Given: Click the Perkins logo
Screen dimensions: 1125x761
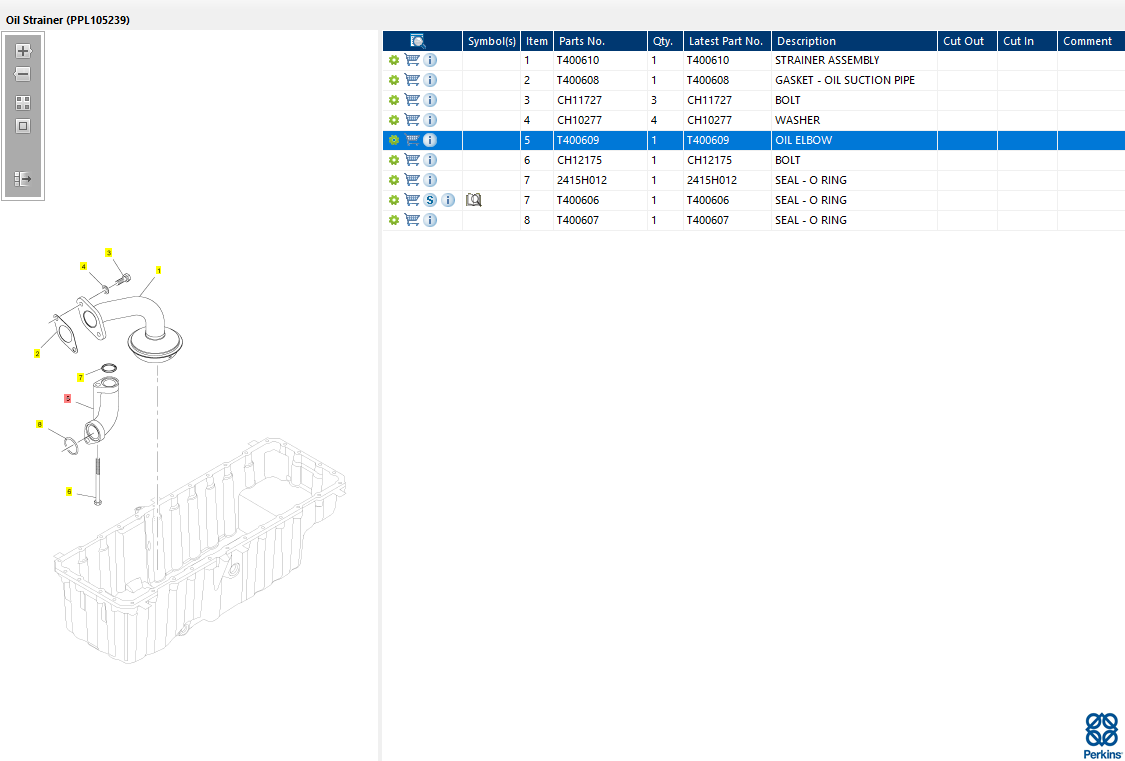Looking at the screenshot, I should click(x=1101, y=735).
